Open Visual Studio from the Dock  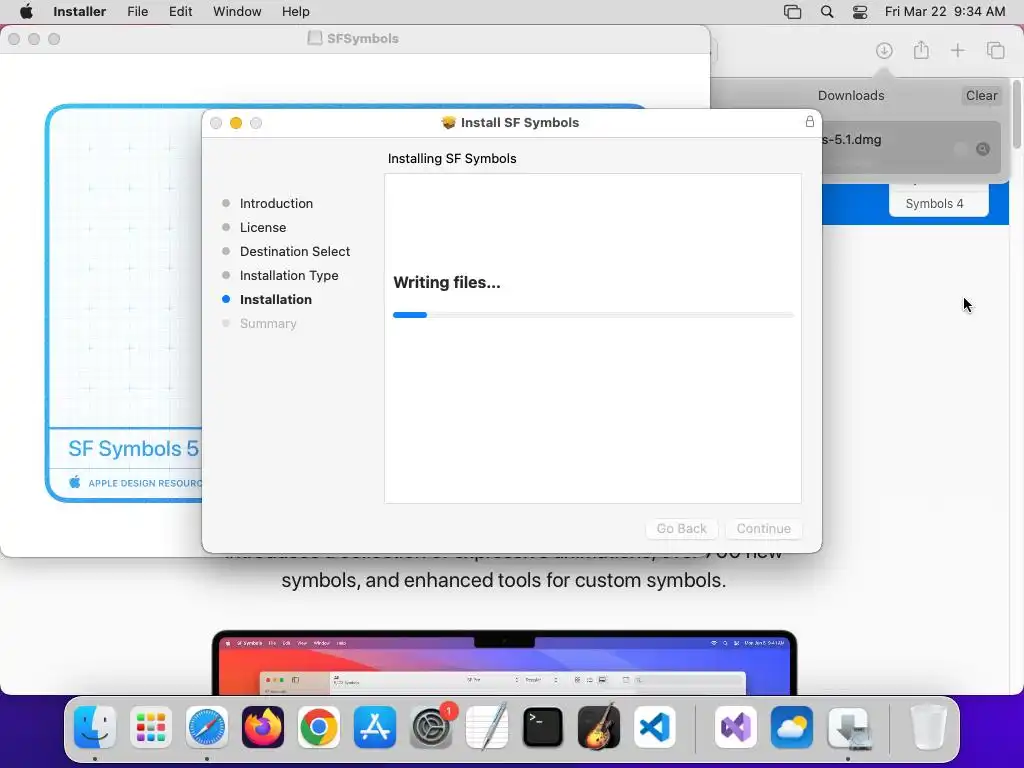736,727
